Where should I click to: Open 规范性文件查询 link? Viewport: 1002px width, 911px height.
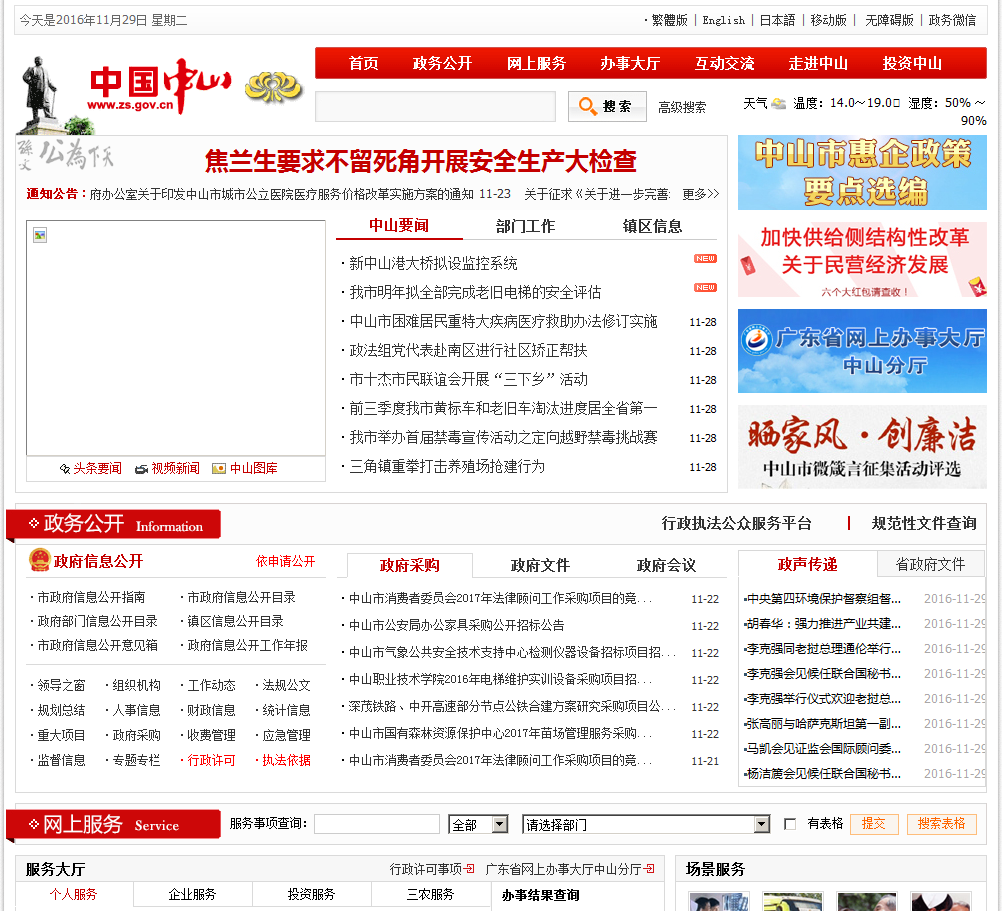click(923, 523)
